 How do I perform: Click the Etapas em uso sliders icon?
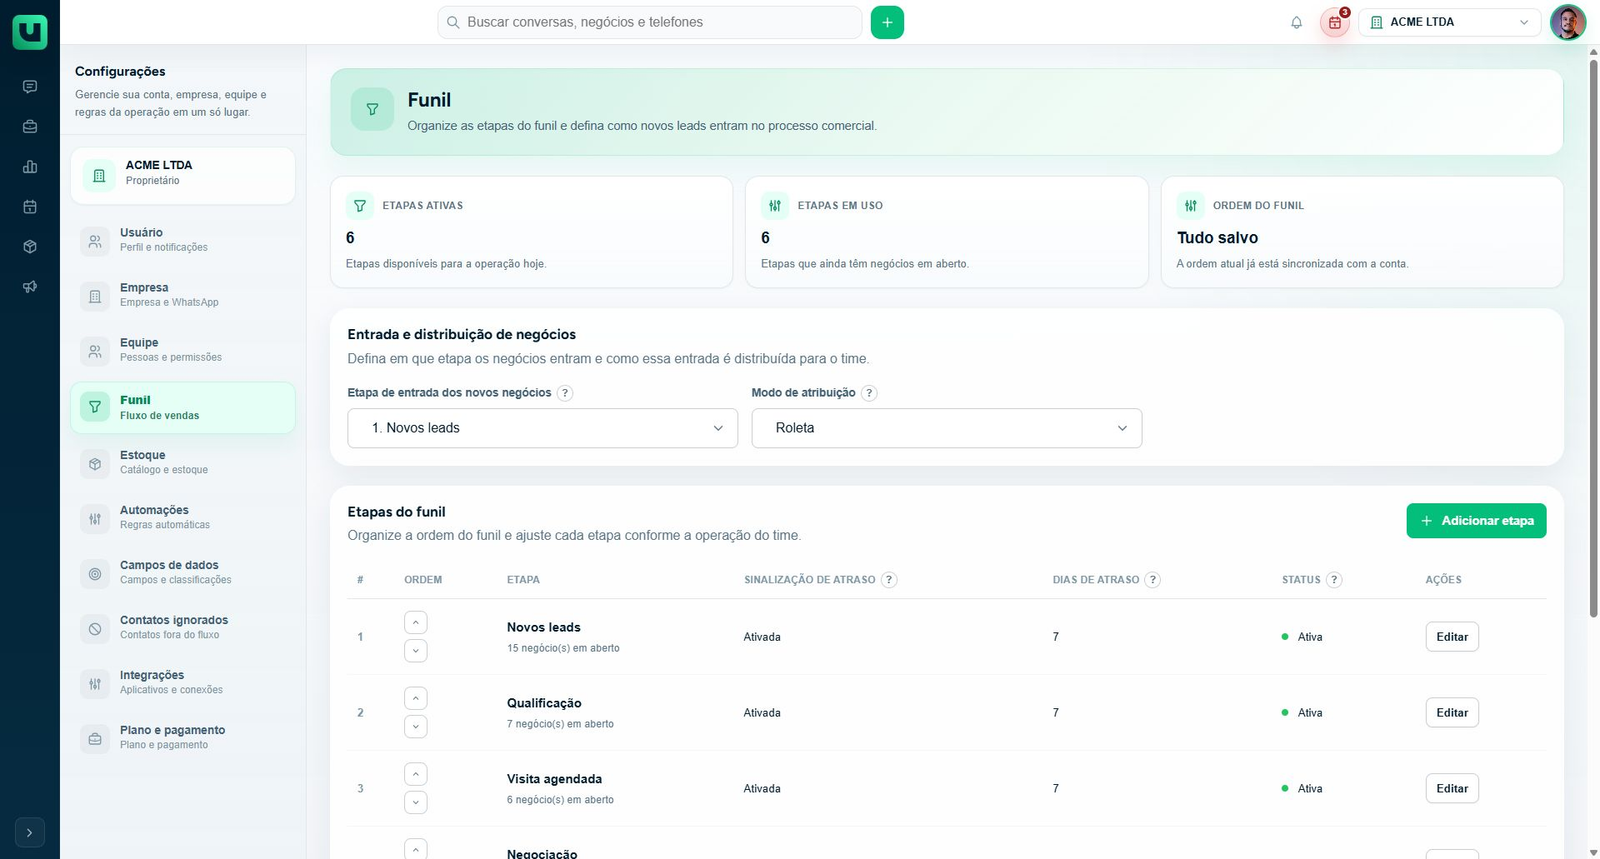775,205
